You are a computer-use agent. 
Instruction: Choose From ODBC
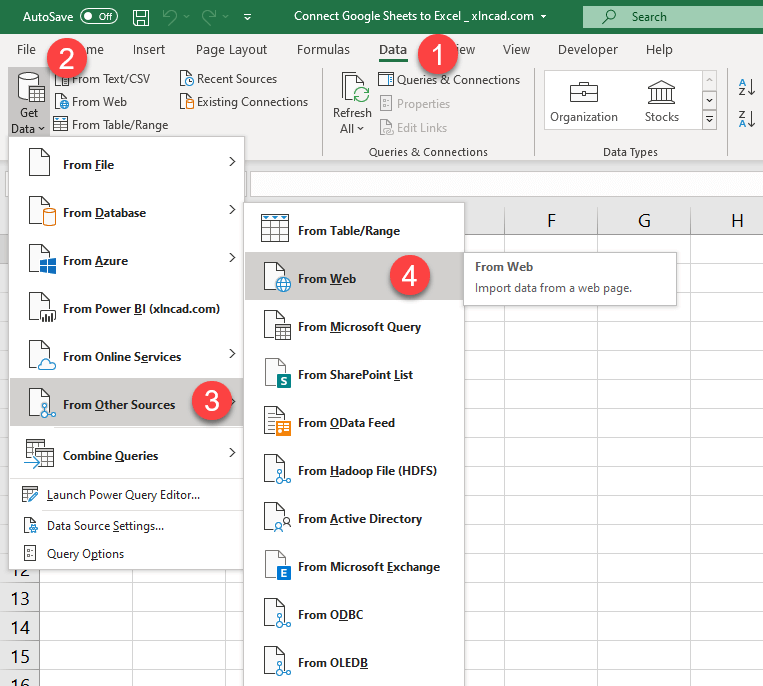354,614
